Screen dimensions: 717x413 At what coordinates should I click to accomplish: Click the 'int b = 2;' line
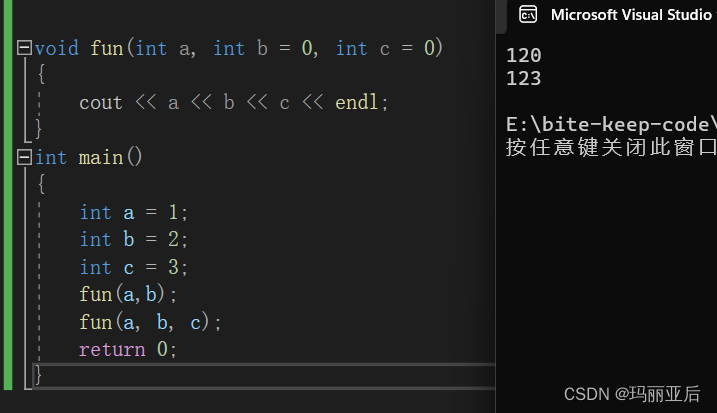point(134,240)
